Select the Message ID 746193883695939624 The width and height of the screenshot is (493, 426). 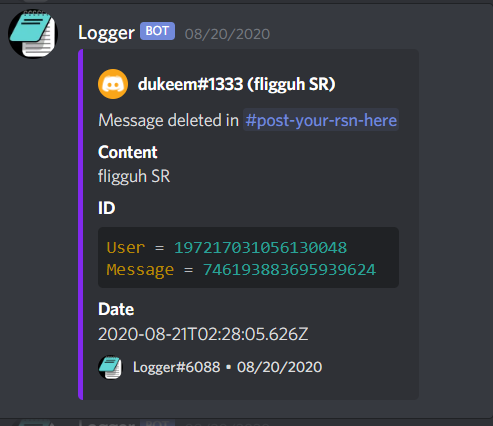(289, 269)
